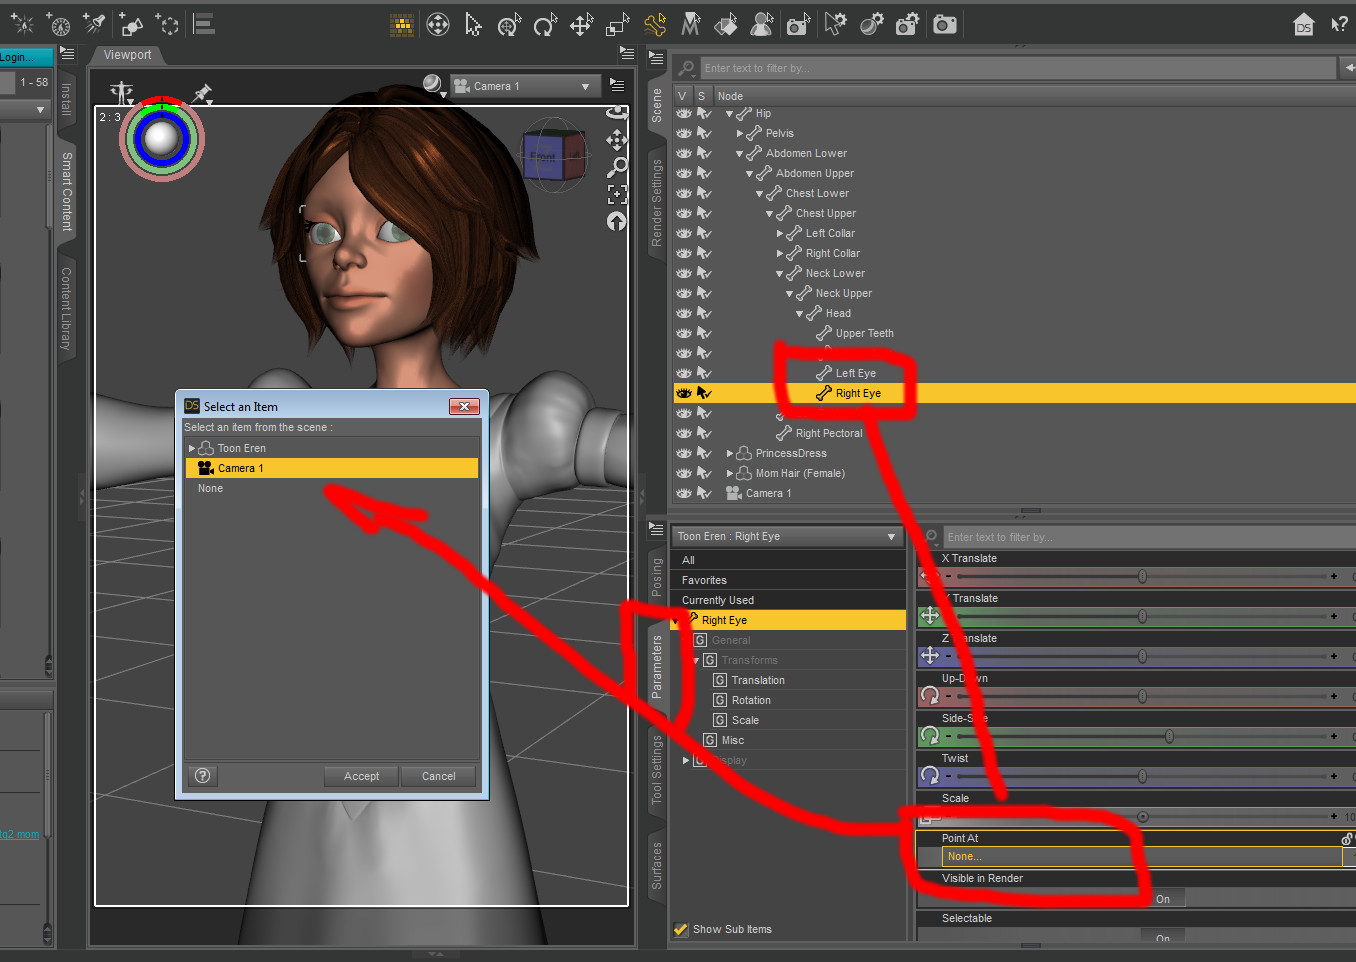Click the viewport draw style sphere icon

pos(433,85)
